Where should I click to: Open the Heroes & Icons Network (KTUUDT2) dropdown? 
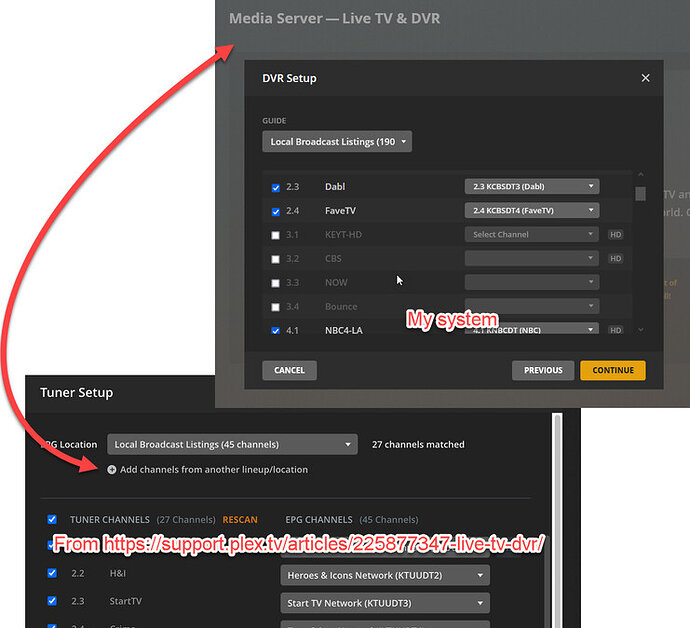(385, 575)
